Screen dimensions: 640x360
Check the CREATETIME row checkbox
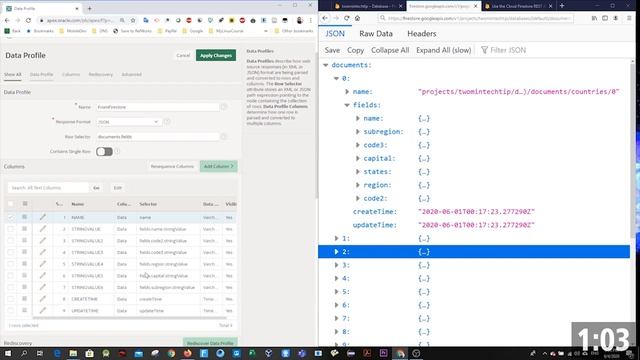point(11,299)
